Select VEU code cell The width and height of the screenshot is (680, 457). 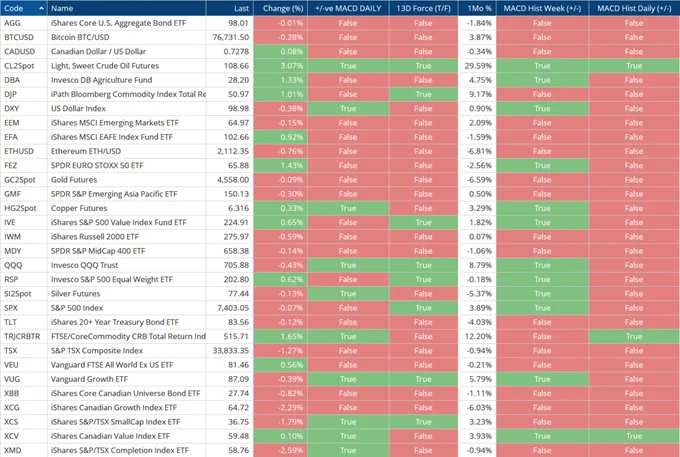[x=24, y=365]
